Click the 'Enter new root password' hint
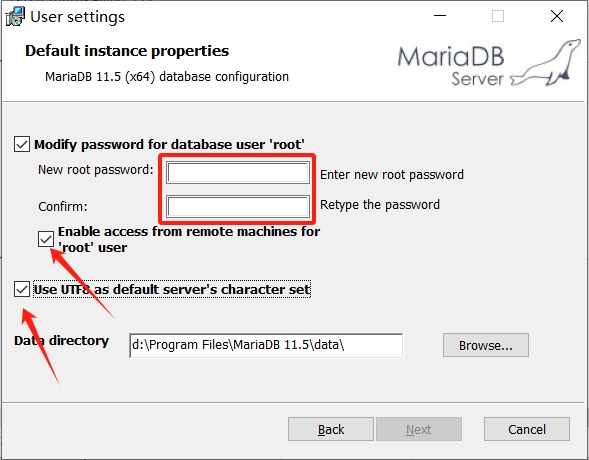Screen dimensions: 589x460 [x=392, y=175]
